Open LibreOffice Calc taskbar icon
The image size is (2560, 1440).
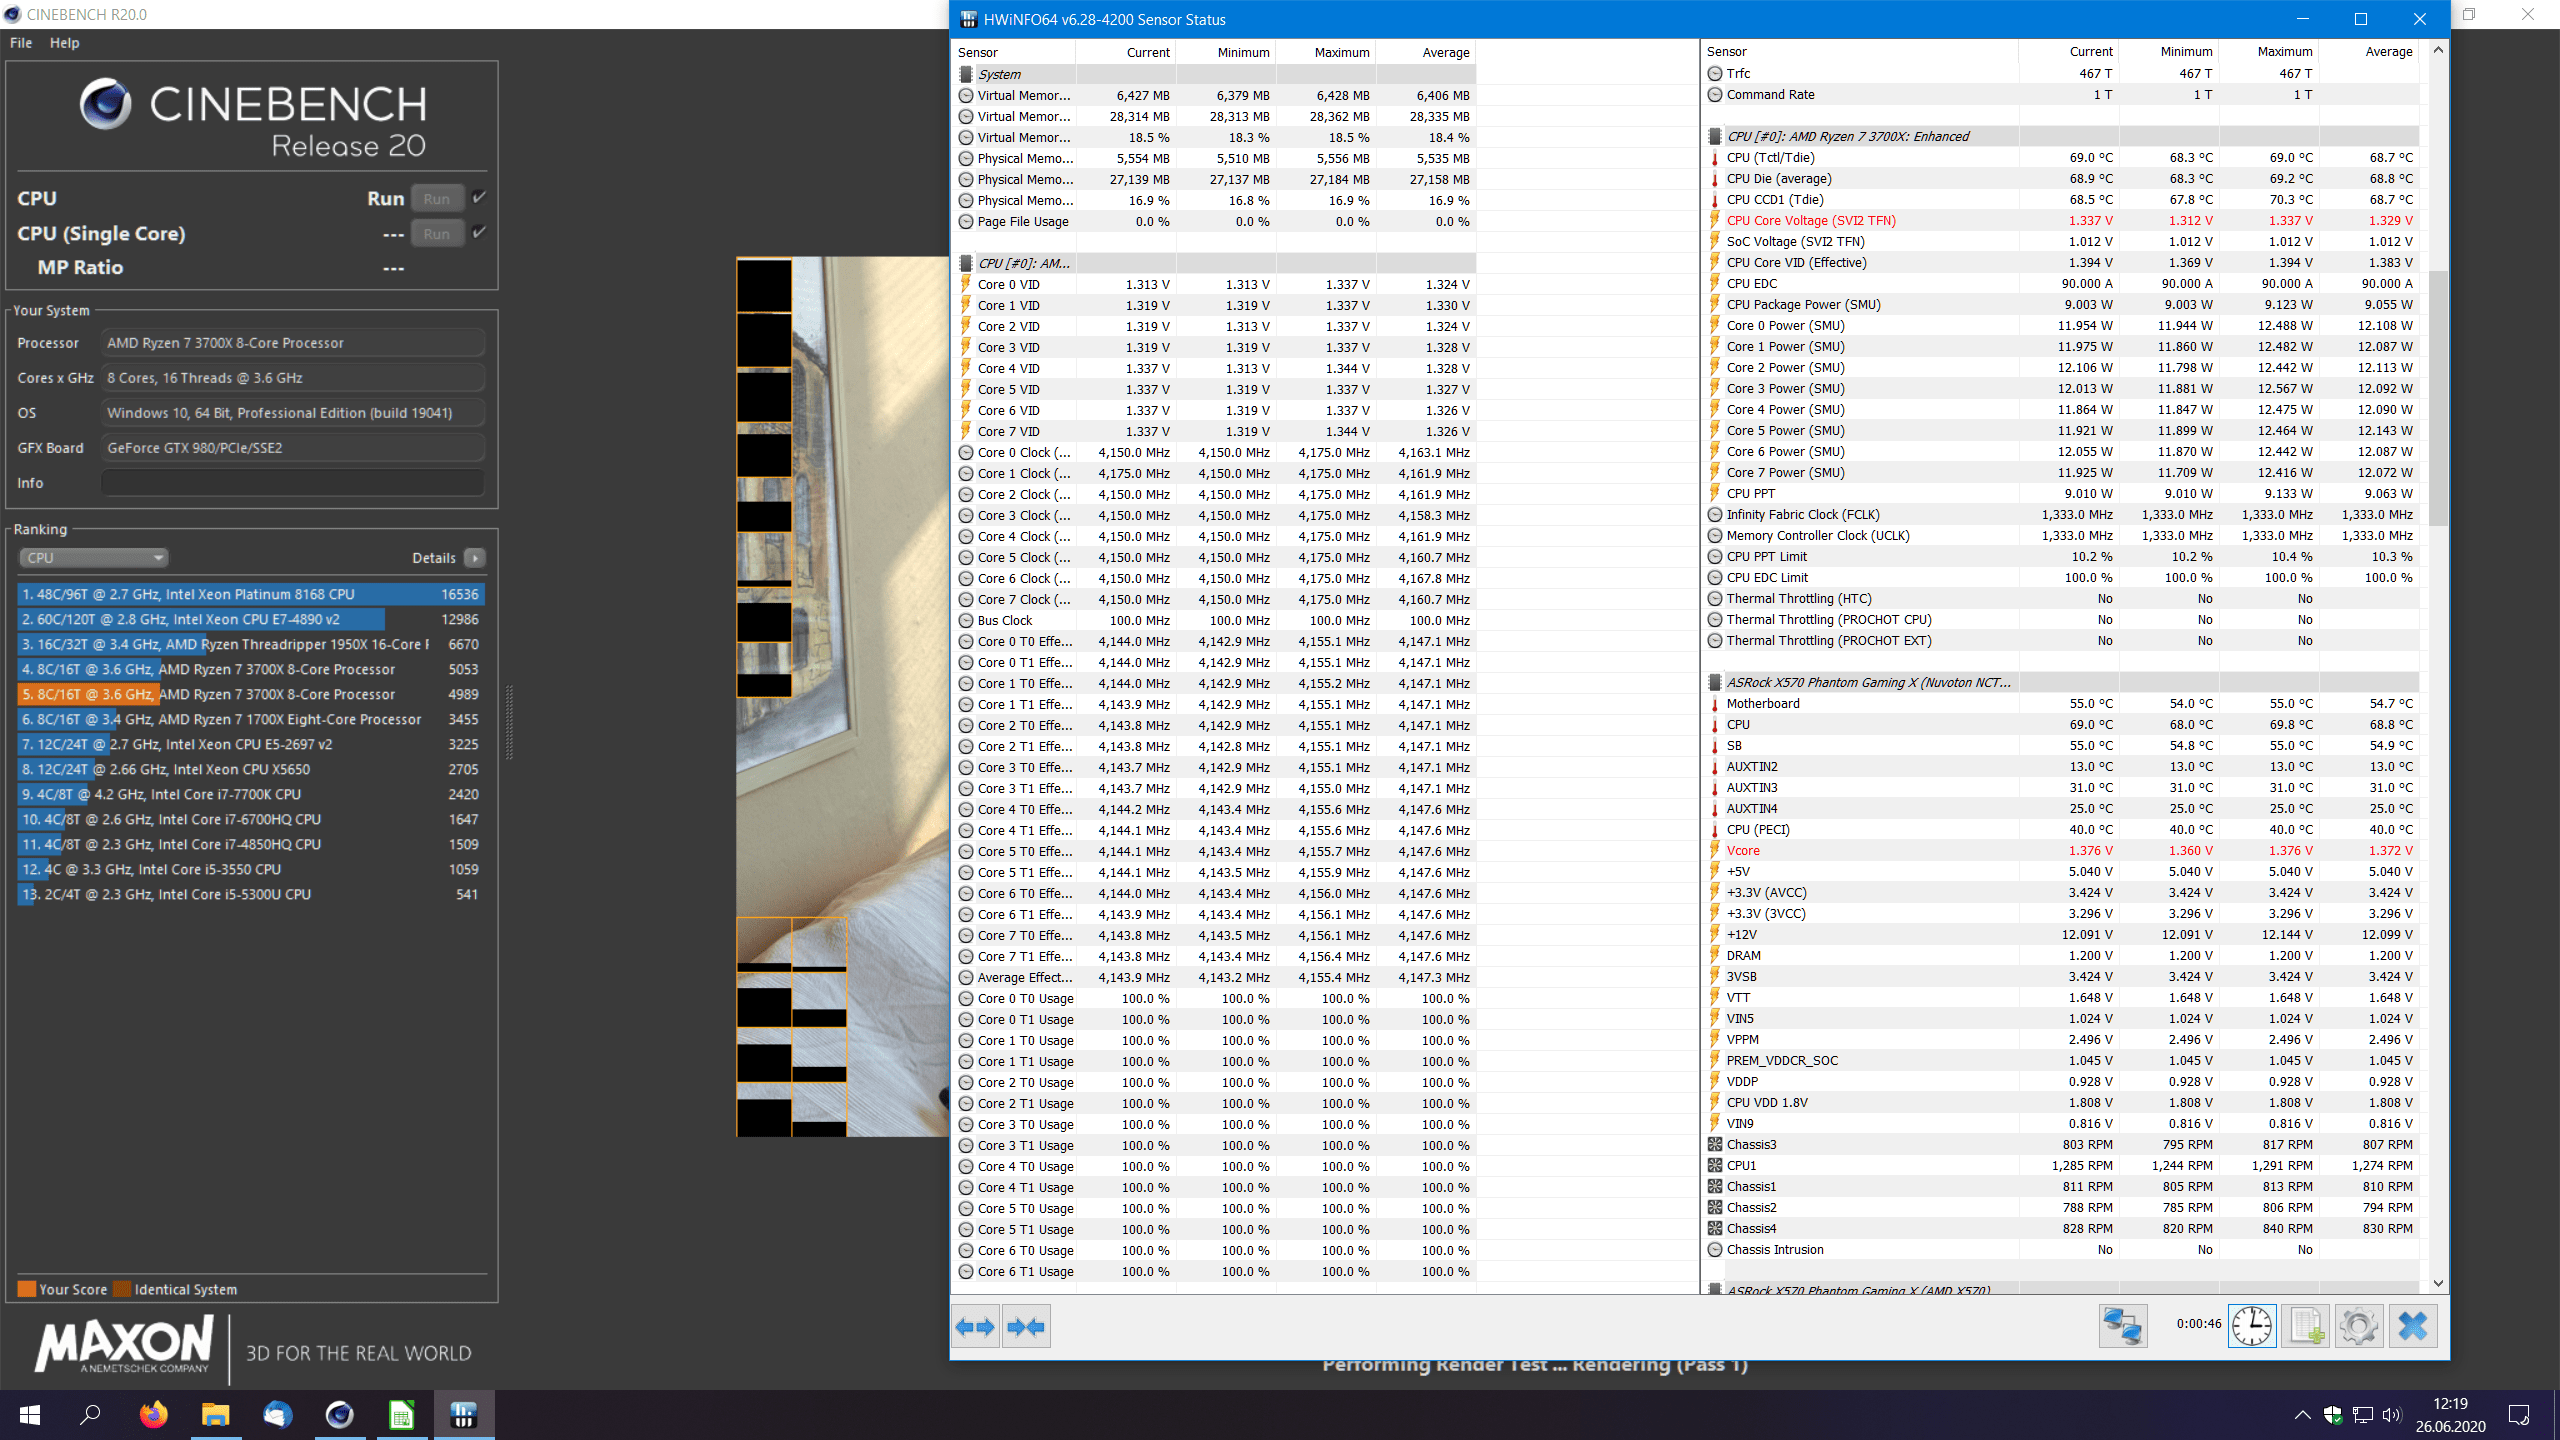401,1415
